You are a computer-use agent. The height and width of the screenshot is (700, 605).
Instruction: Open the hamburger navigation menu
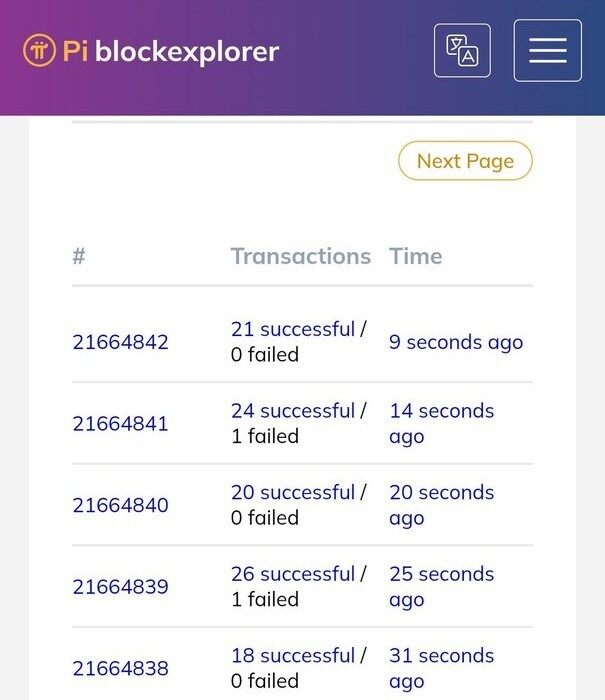point(547,50)
